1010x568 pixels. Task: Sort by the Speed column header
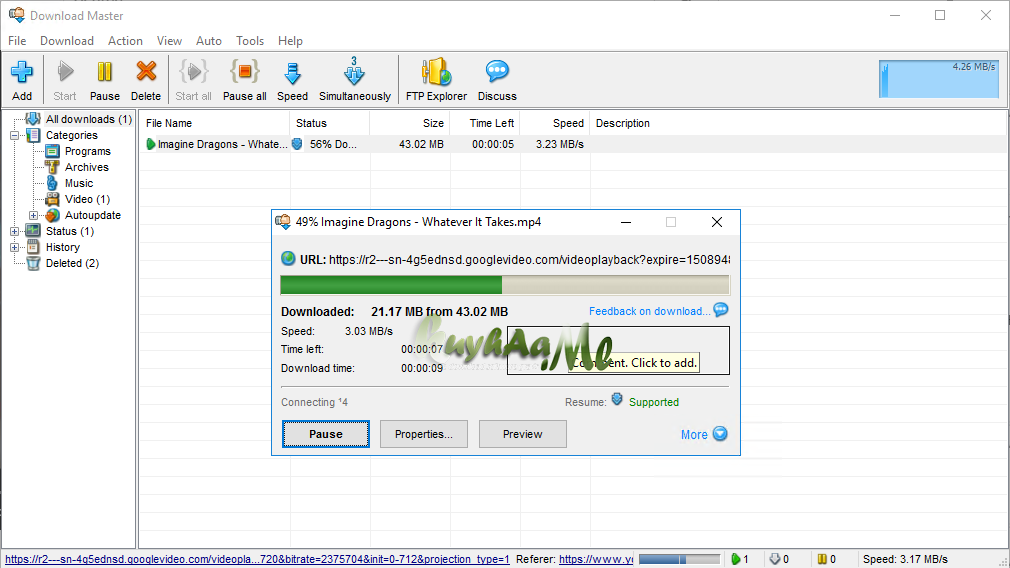555,124
